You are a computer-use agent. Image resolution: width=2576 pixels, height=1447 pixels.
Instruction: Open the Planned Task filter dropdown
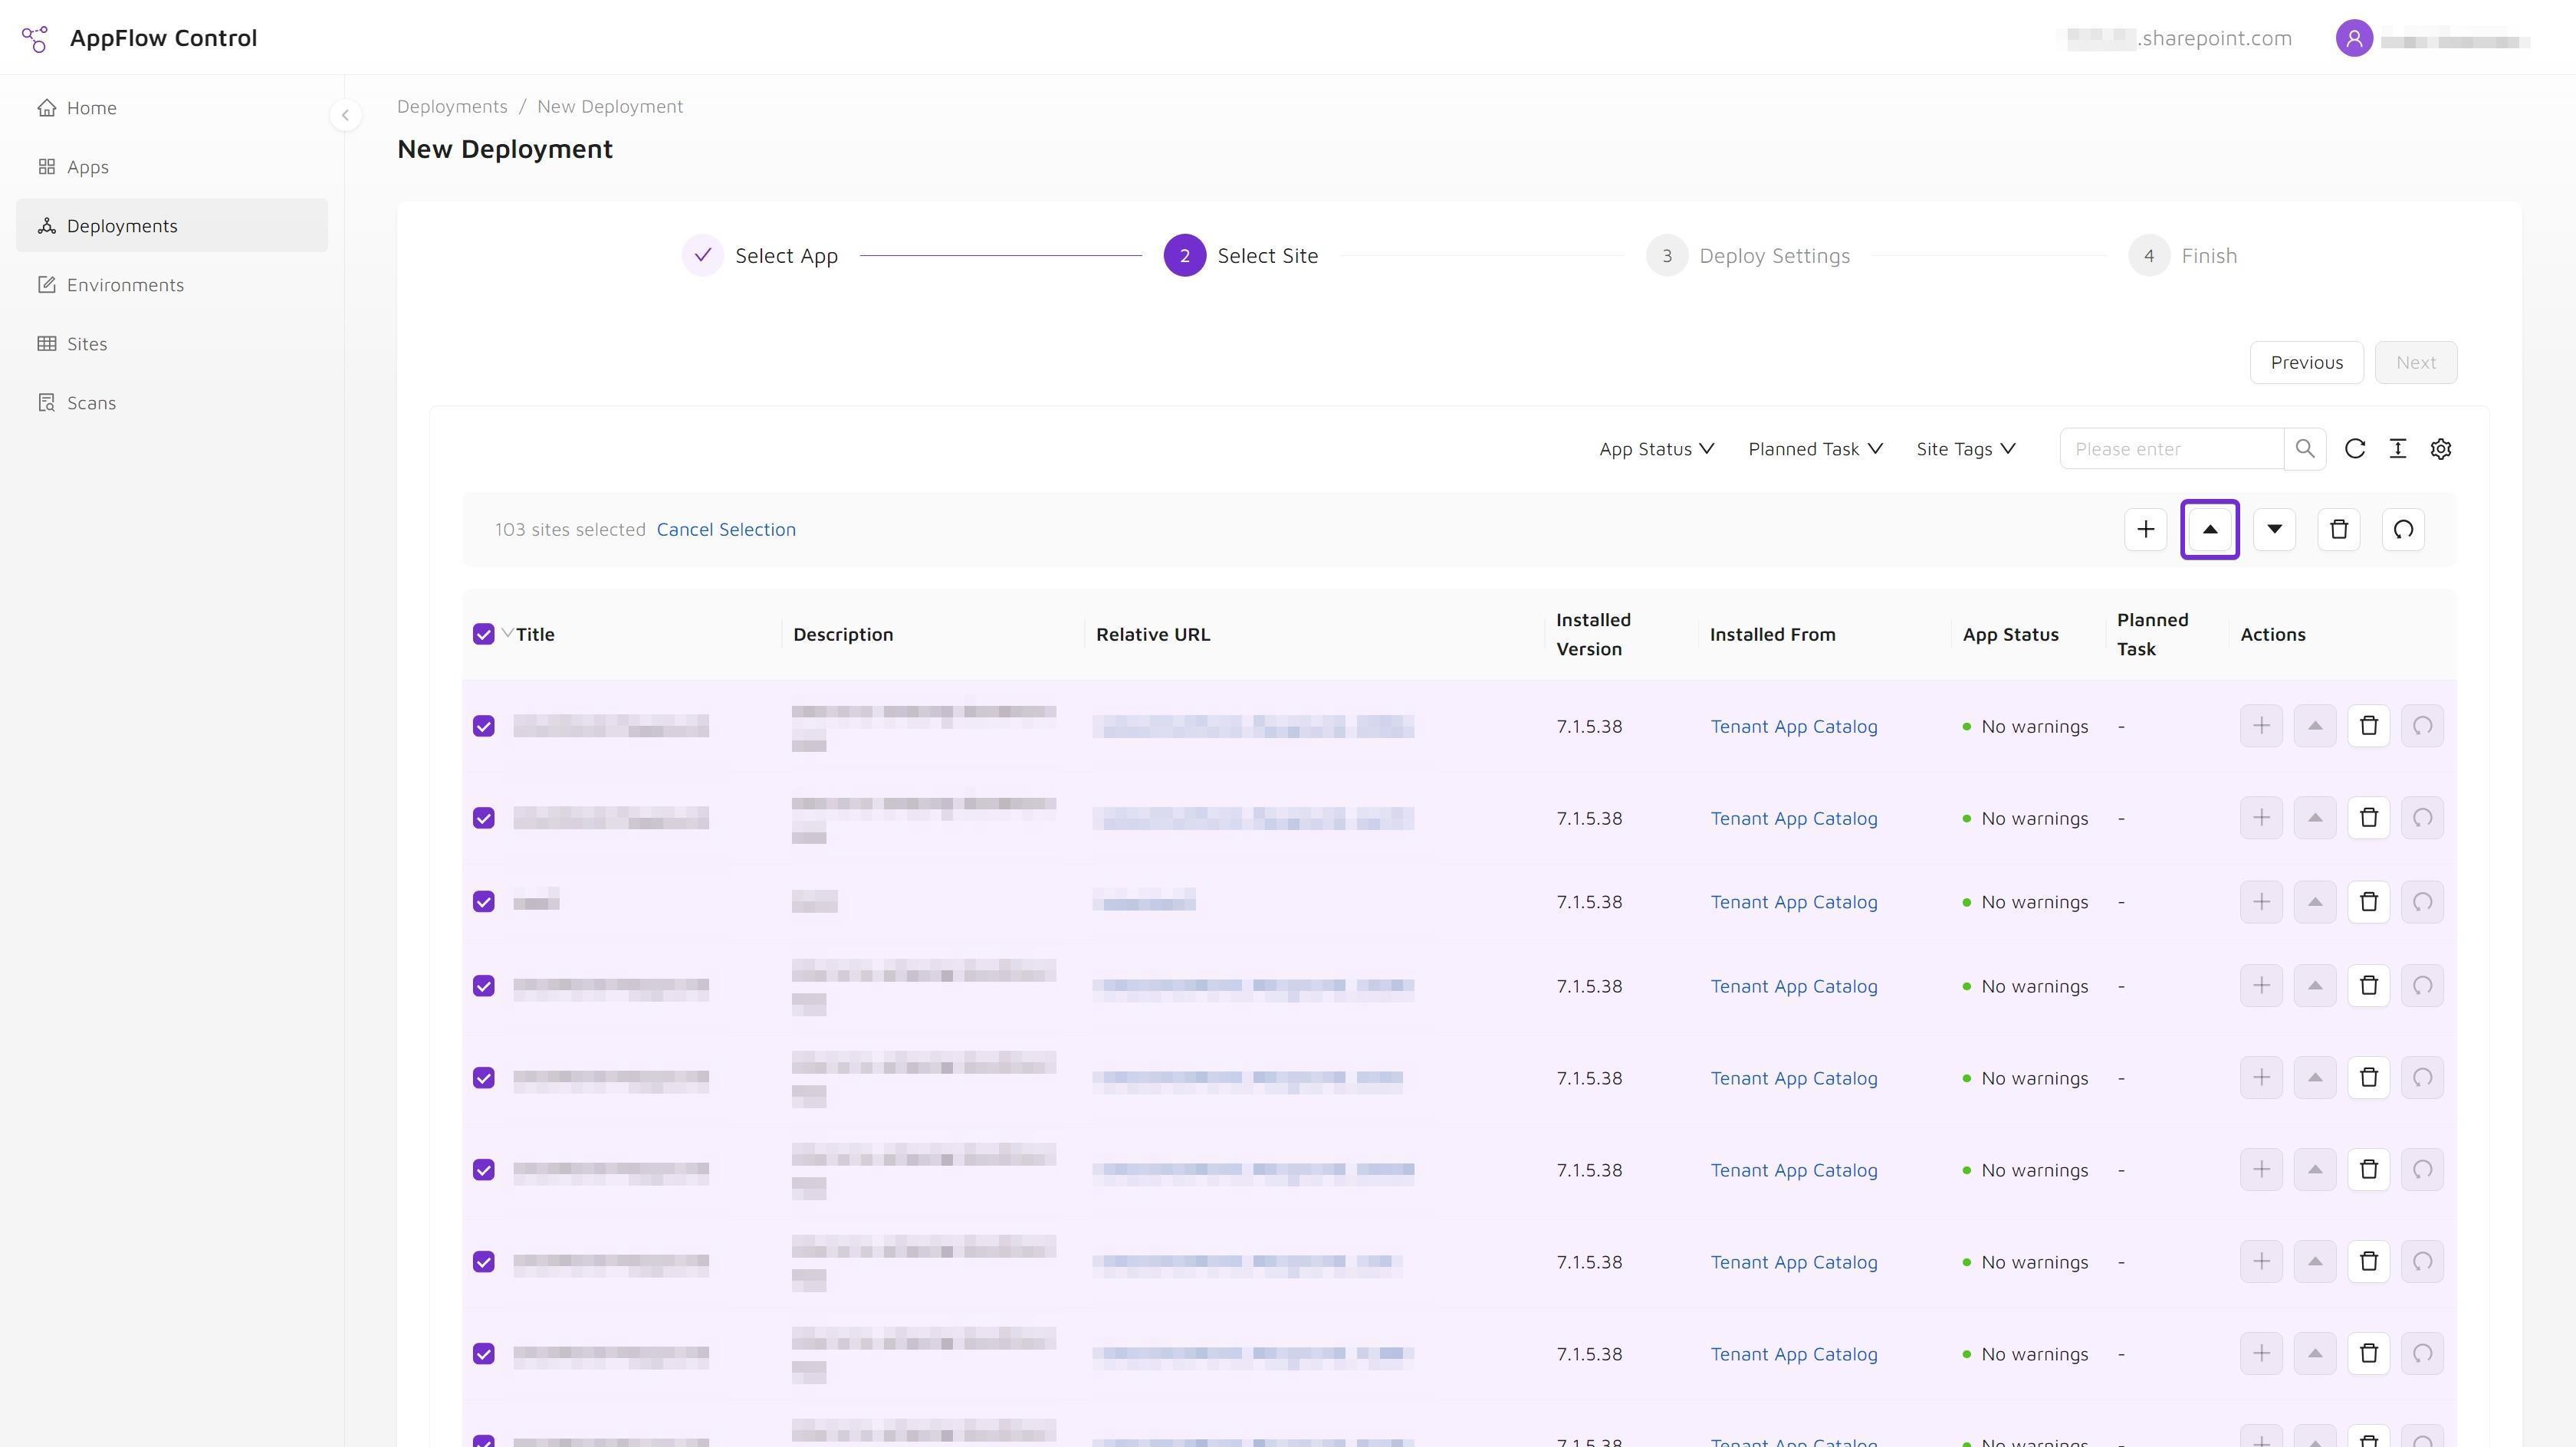point(1816,449)
